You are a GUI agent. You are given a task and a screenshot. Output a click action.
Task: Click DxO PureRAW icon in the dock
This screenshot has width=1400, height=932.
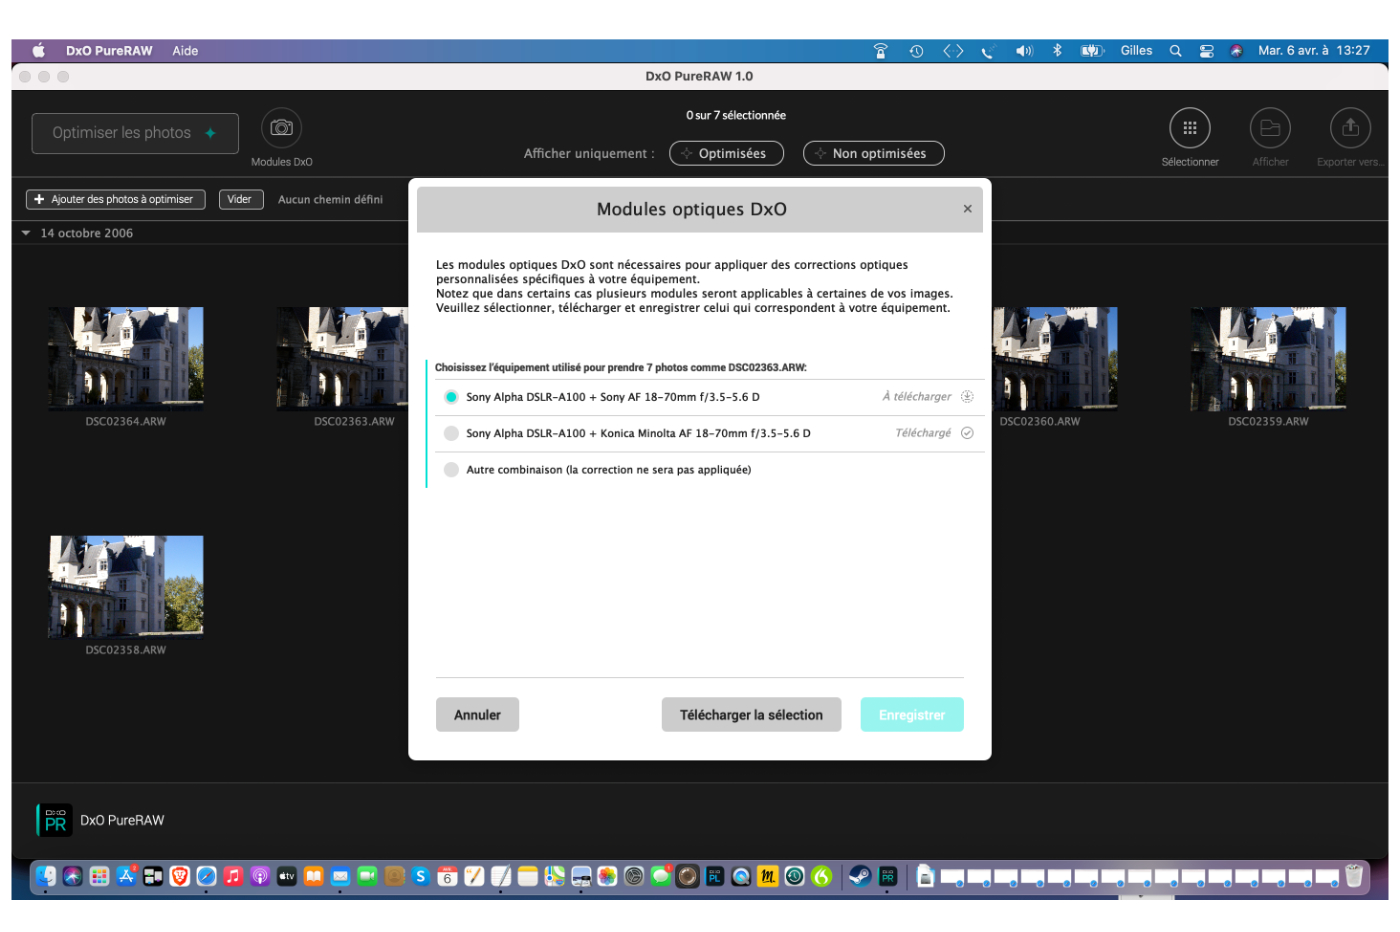(x=887, y=876)
